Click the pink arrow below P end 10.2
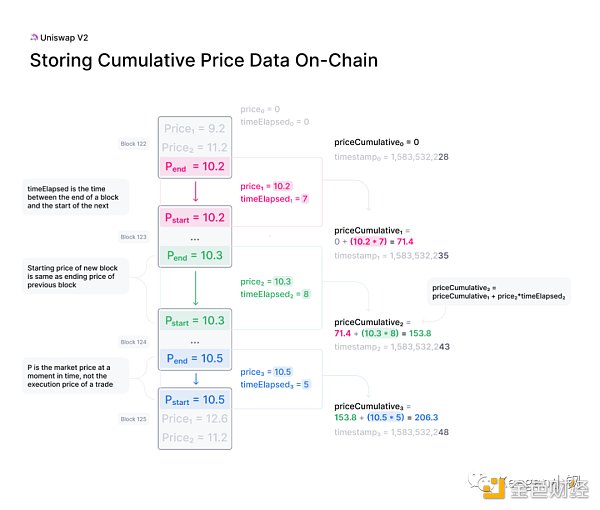The height and width of the screenshot is (510, 600). (x=194, y=192)
